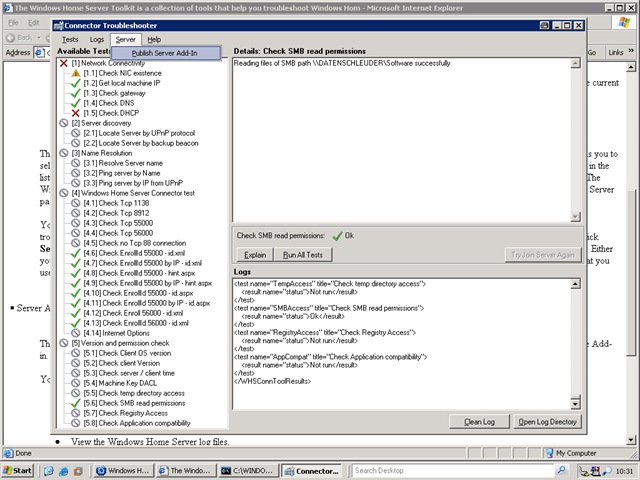
Task: Open the Help menu
Action: click(x=154, y=40)
